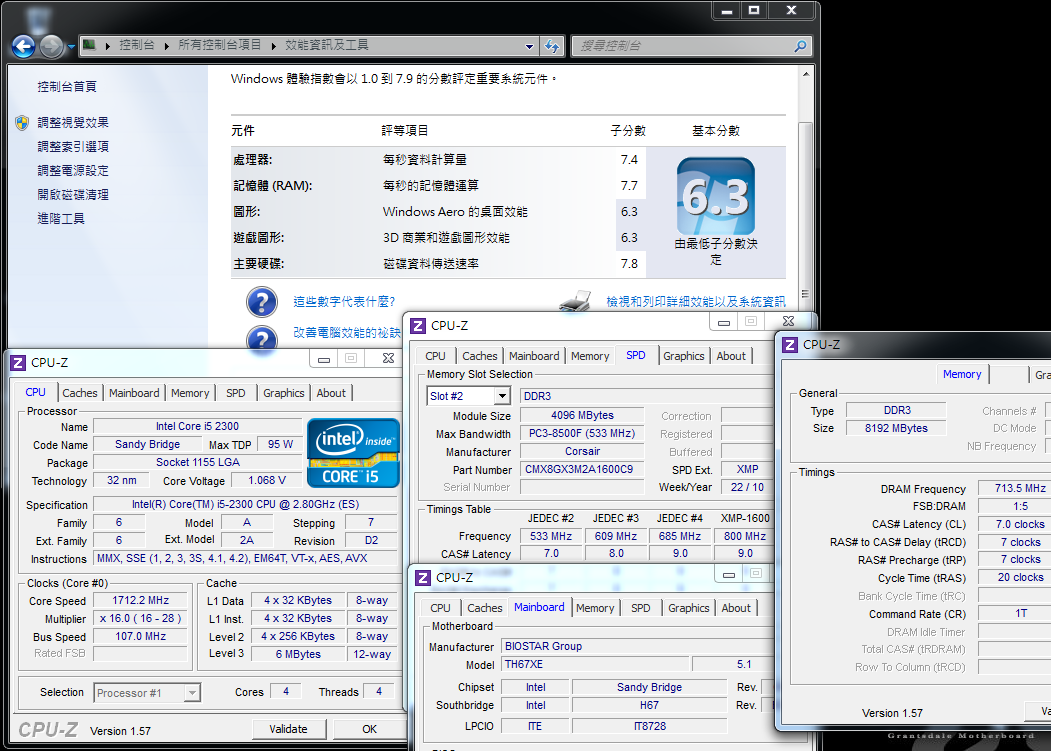Screen dimensions: 1051x751
Task: Select CPU tab in SPD CPU-Z window
Action: tap(435, 356)
